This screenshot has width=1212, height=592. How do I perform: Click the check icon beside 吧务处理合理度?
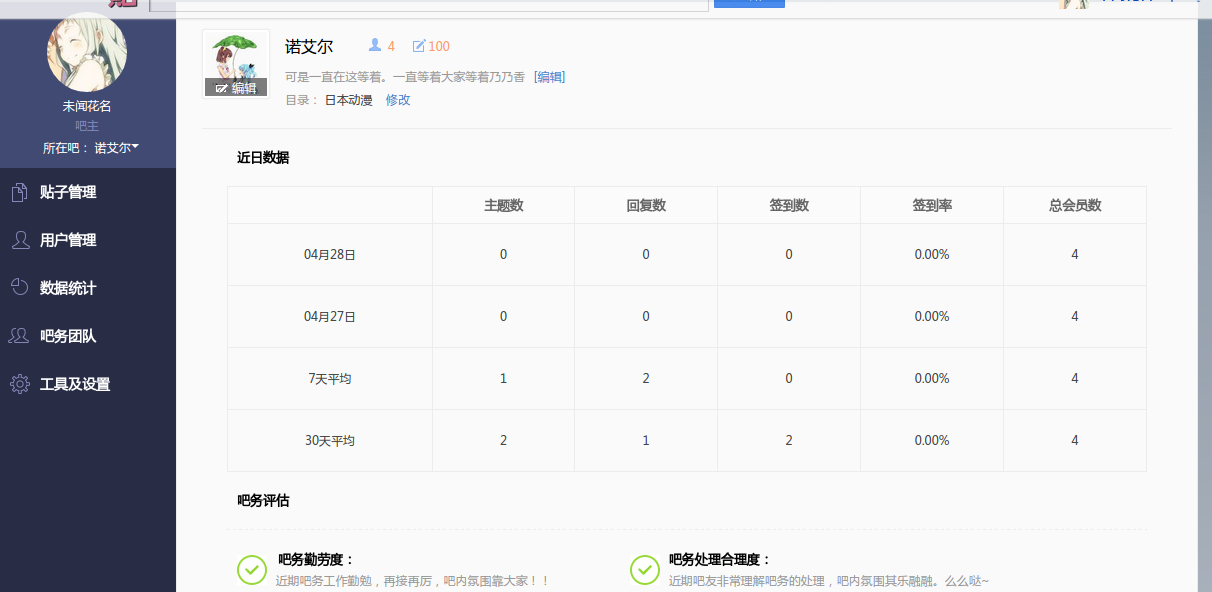pos(645,569)
